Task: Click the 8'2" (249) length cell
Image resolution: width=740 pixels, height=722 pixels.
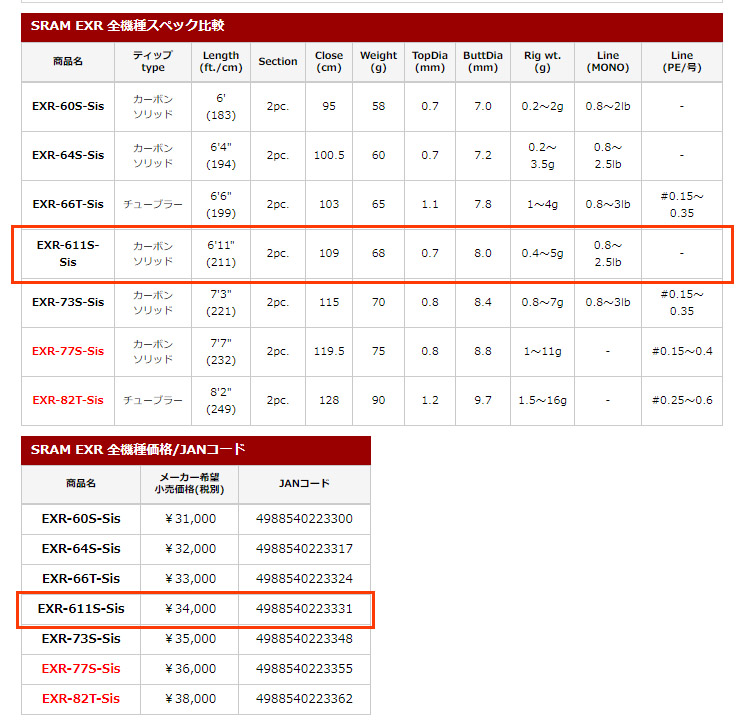Action: pyautogui.click(x=221, y=400)
